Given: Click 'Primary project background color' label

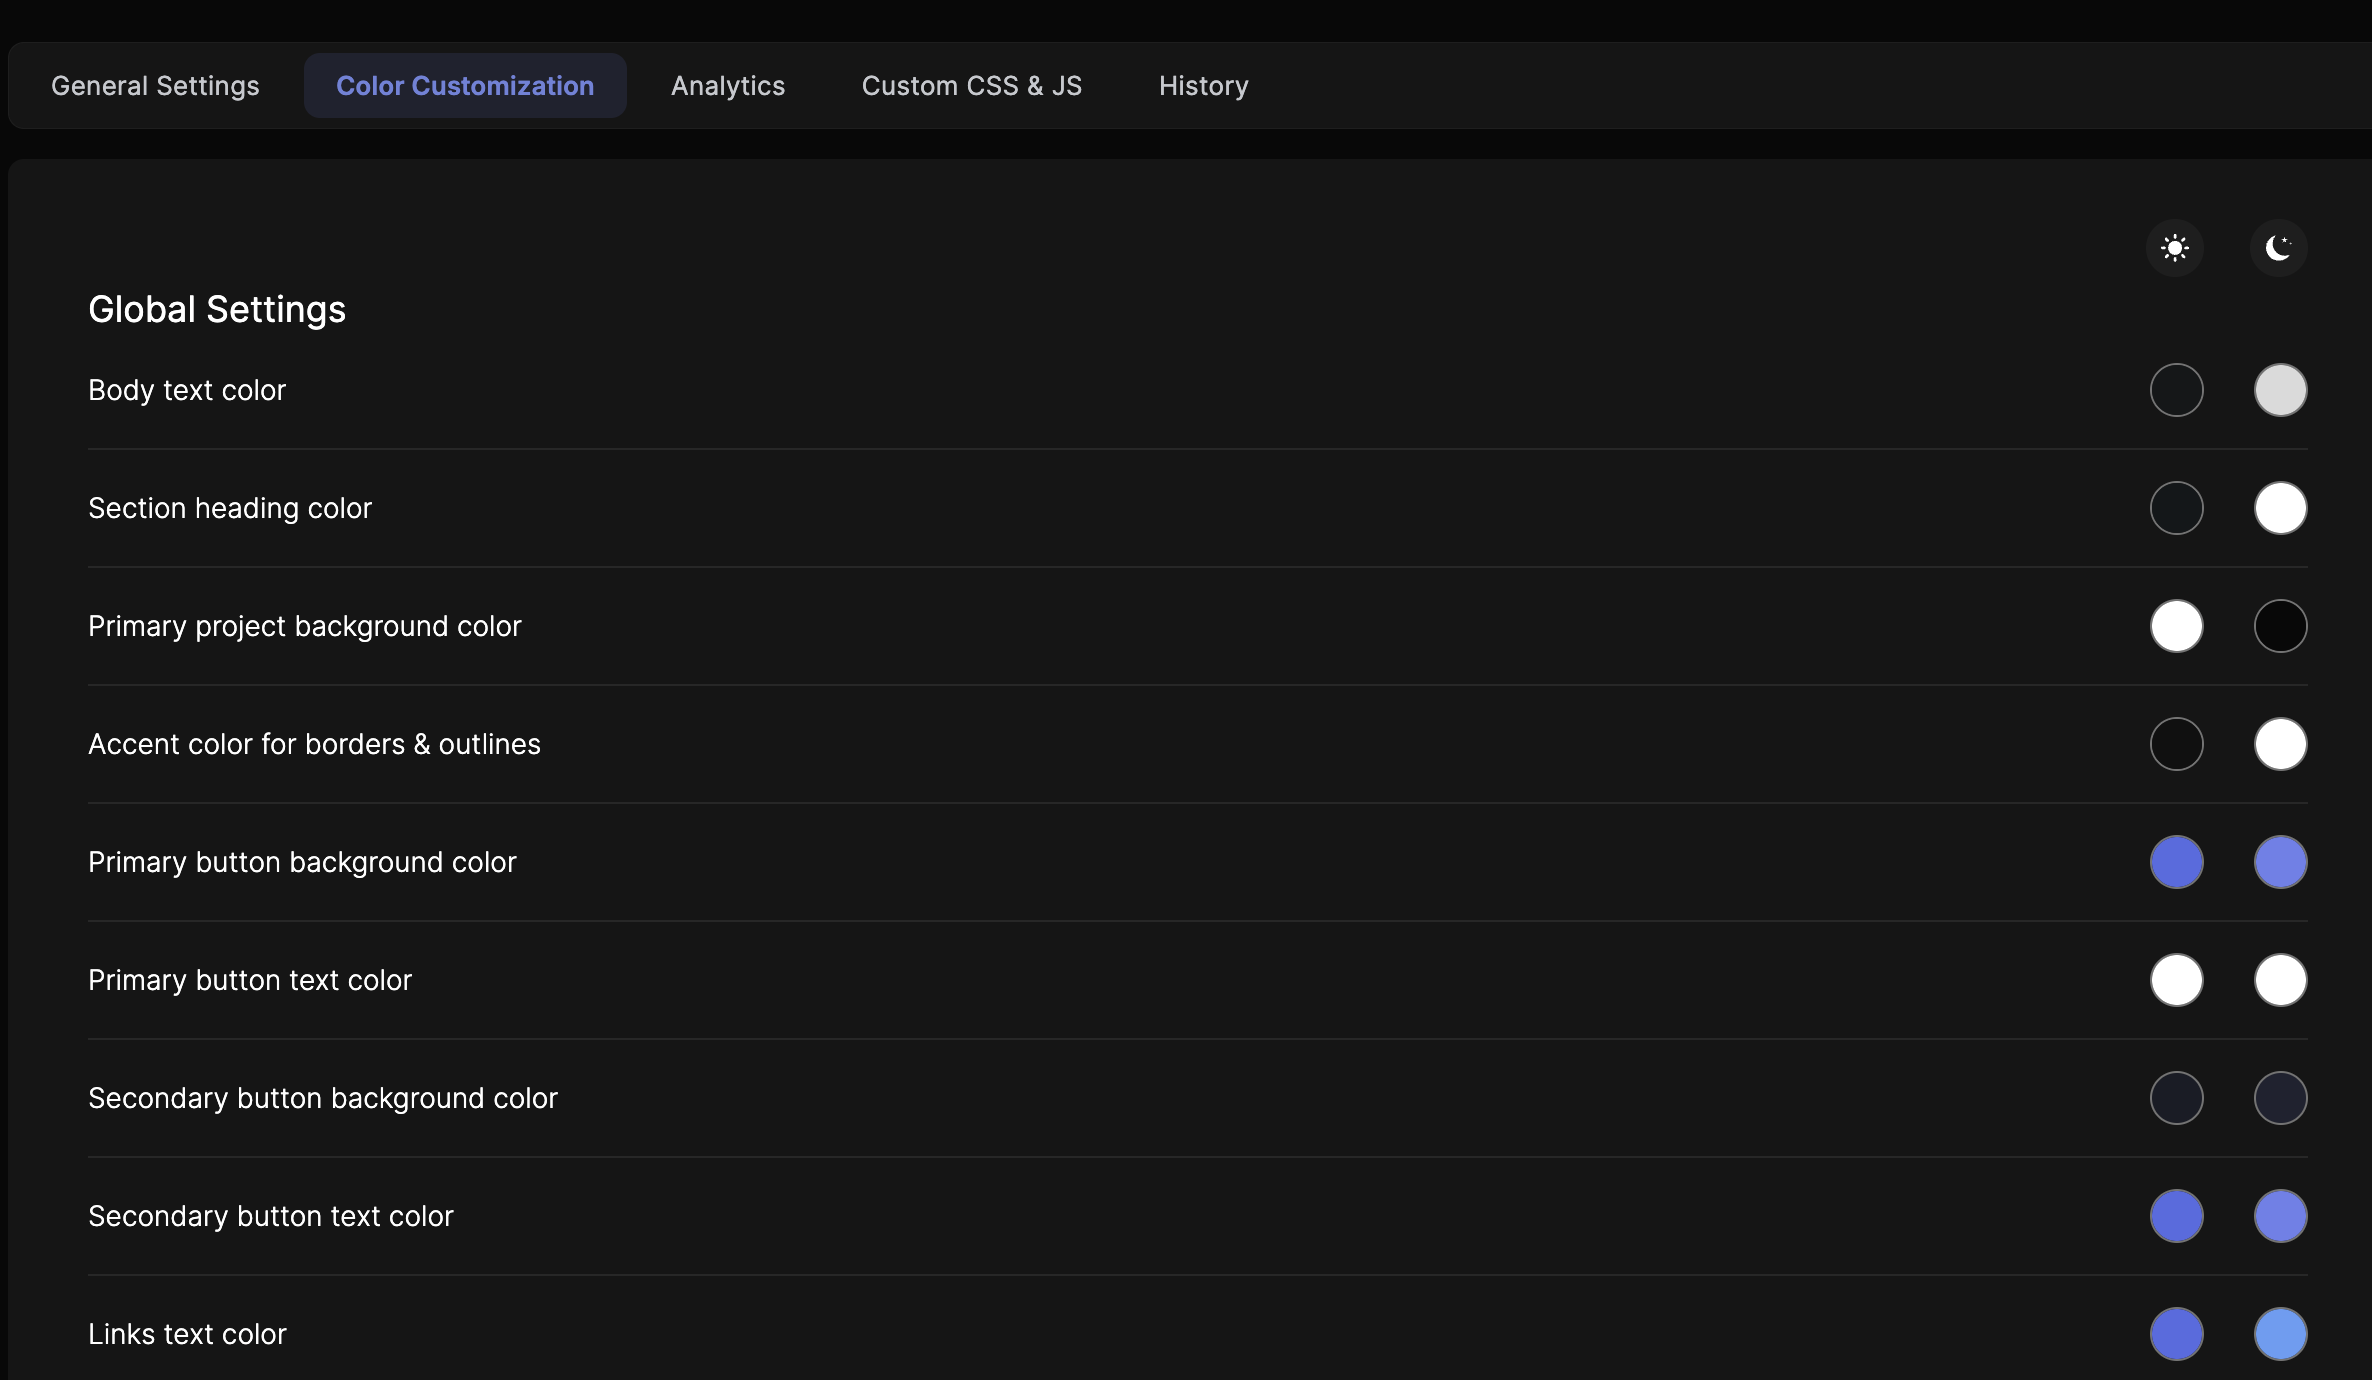Looking at the screenshot, I should tap(305, 626).
